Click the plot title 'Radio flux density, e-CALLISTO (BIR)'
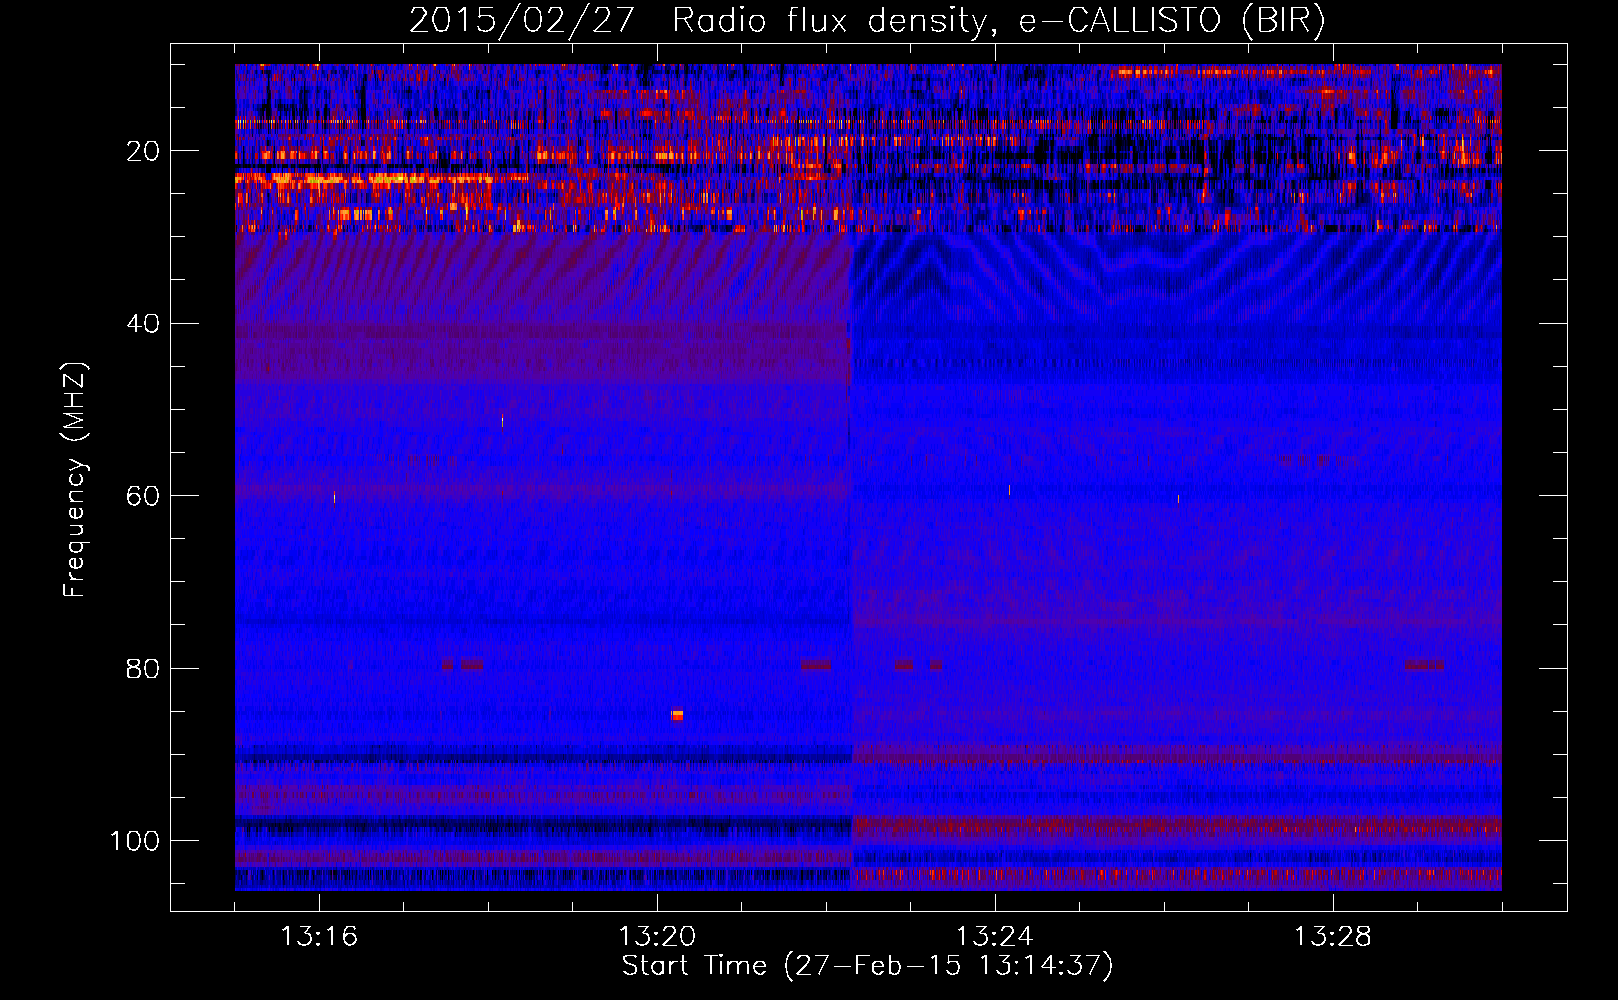Screen dimensions: 1618x1000 pyautogui.click(x=998, y=20)
